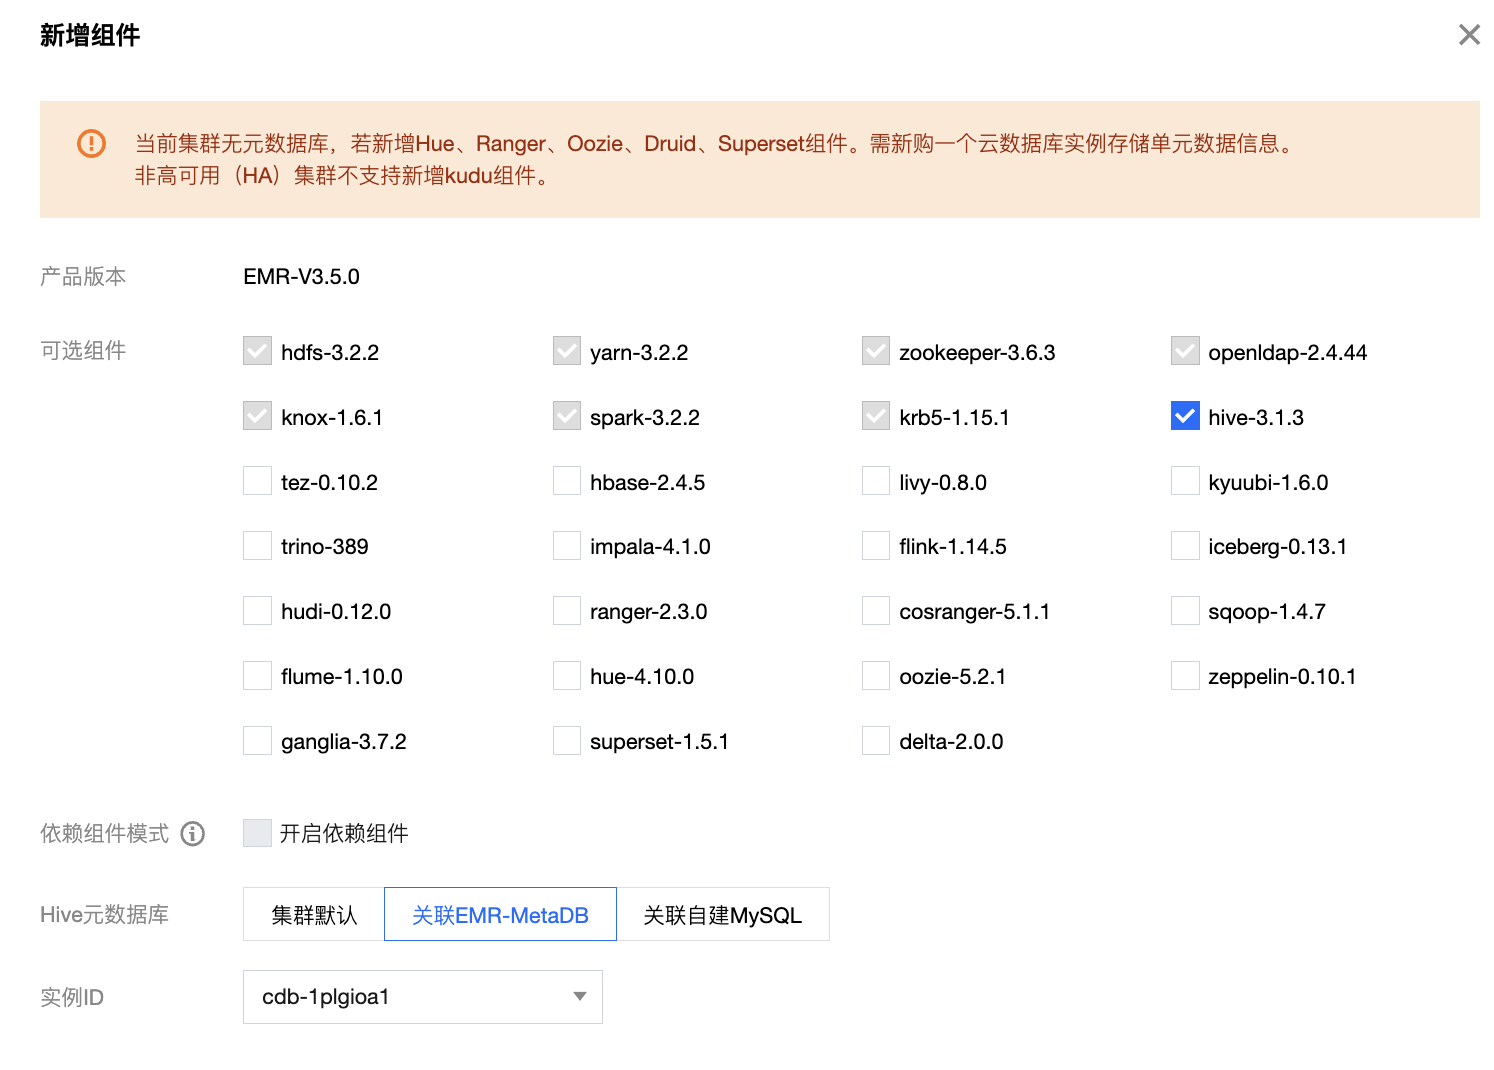Screen dimensions: 1494x1070
Task: Check the zeppelin-0.10.1 option
Action: pos(1185,676)
